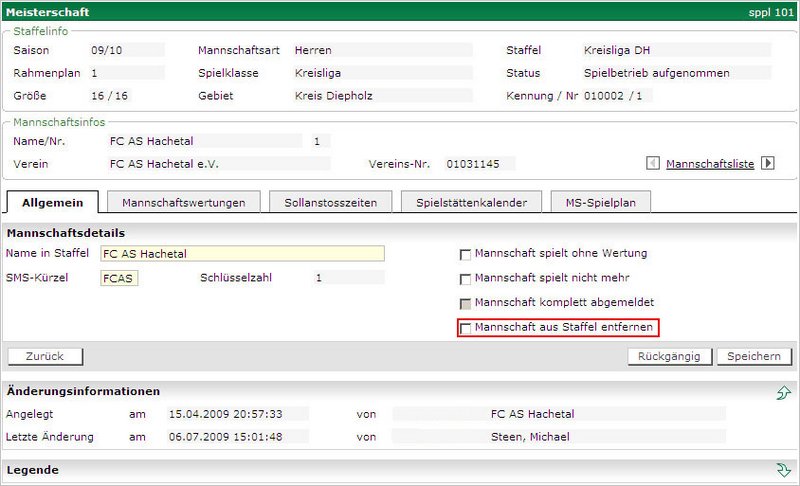The height and width of the screenshot is (486, 800).
Task: Click the previous team arrow icon
Action: pyautogui.click(x=653, y=163)
